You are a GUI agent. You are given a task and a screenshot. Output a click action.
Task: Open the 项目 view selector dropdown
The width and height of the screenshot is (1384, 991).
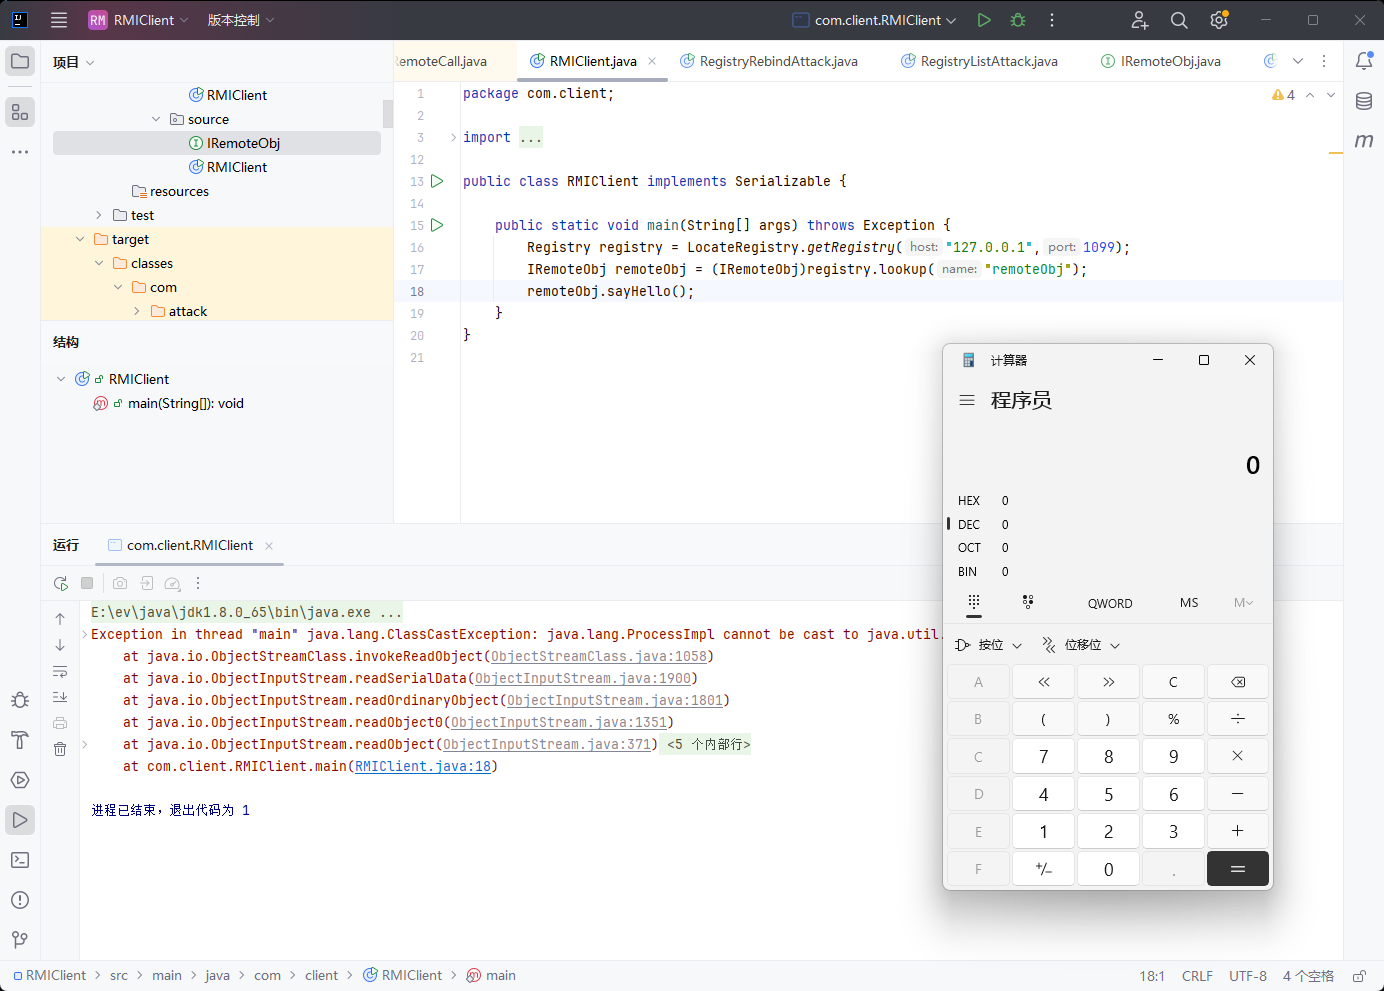click(x=74, y=62)
